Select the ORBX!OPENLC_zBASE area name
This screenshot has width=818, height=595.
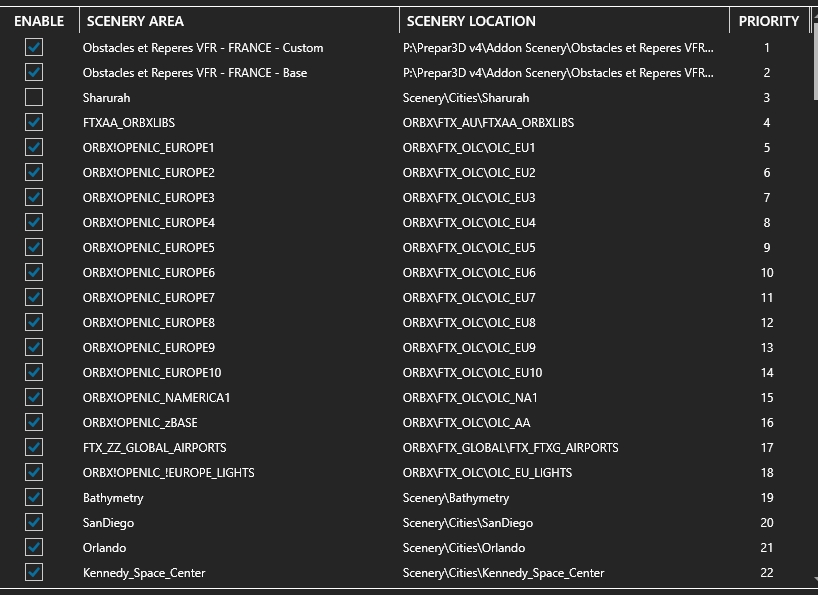coord(140,423)
